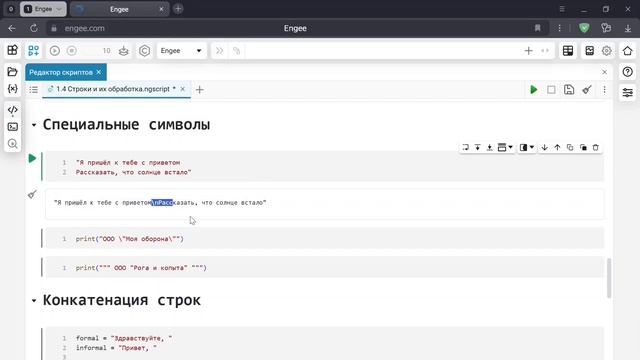Viewport: 640px width, 360px height.
Task: Open the table view icon
Action: pyautogui.click(x=568, y=51)
